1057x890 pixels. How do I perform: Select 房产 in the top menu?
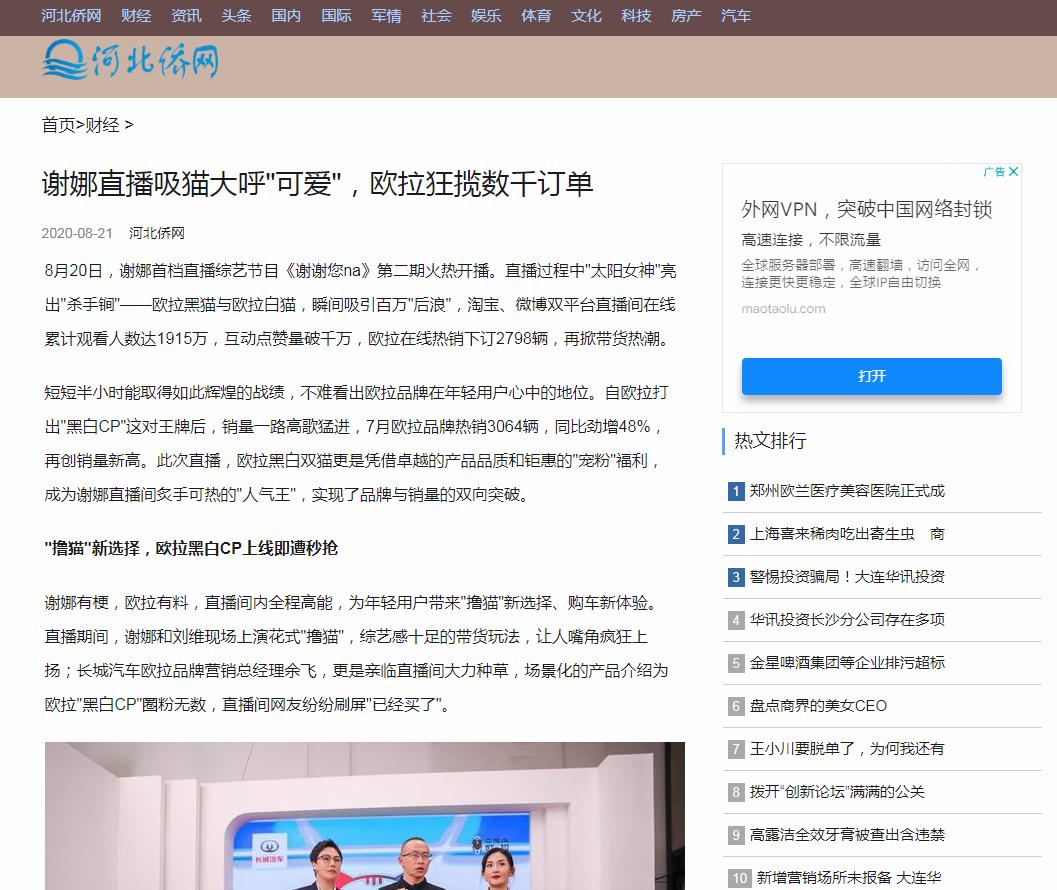(686, 16)
